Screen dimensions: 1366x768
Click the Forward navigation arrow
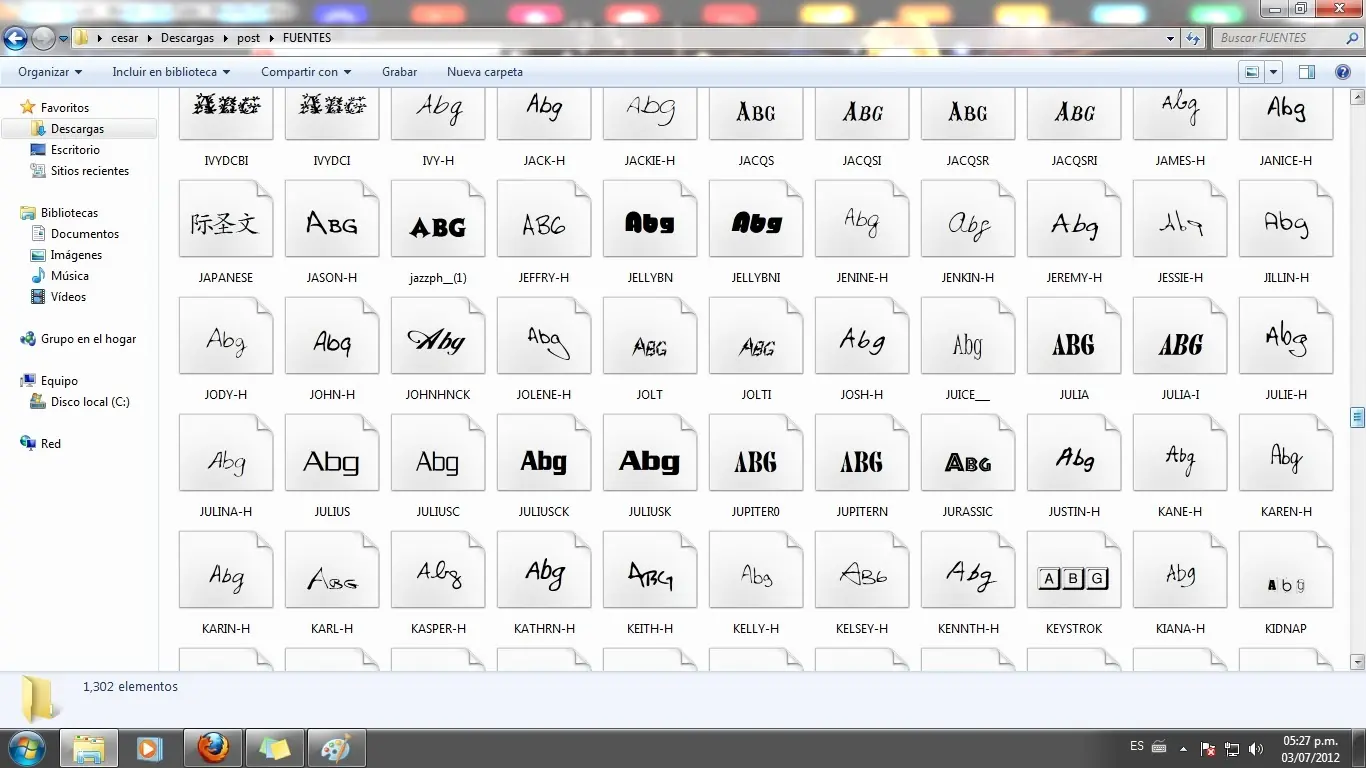coord(43,38)
